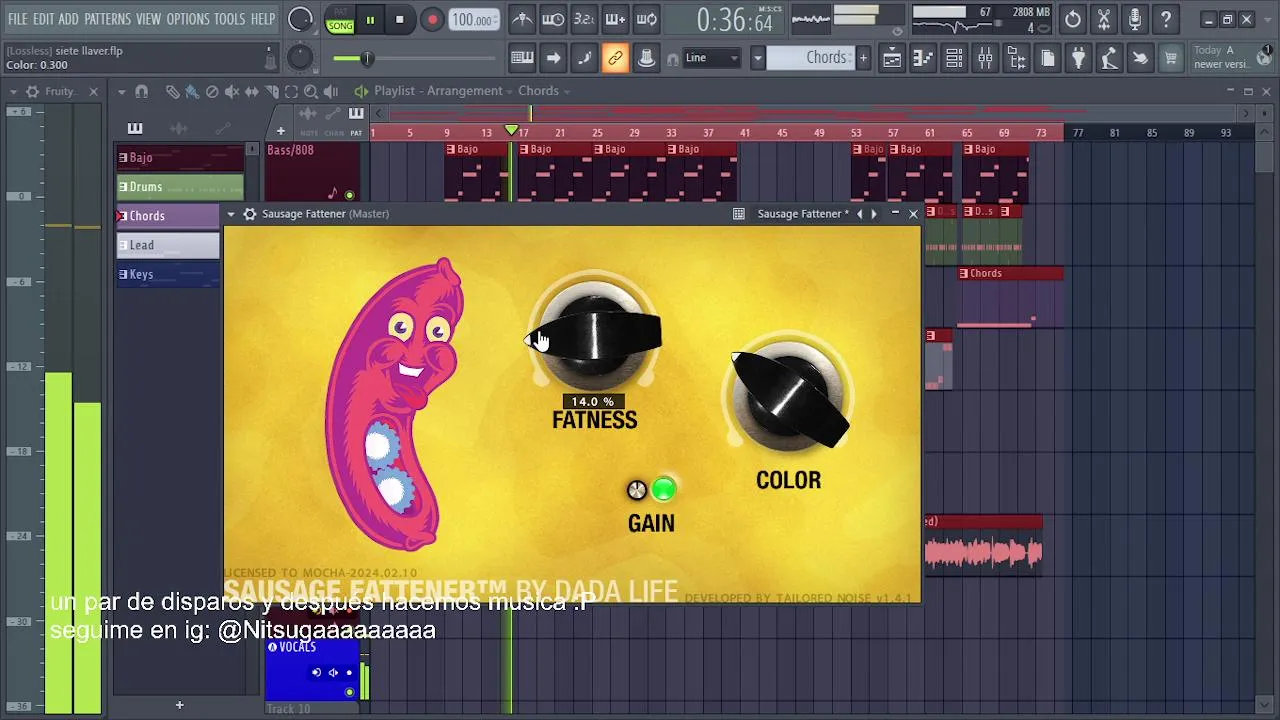The image size is (1280, 720).
Task: Open the plugin picker plug icon
Action: point(1078,58)
